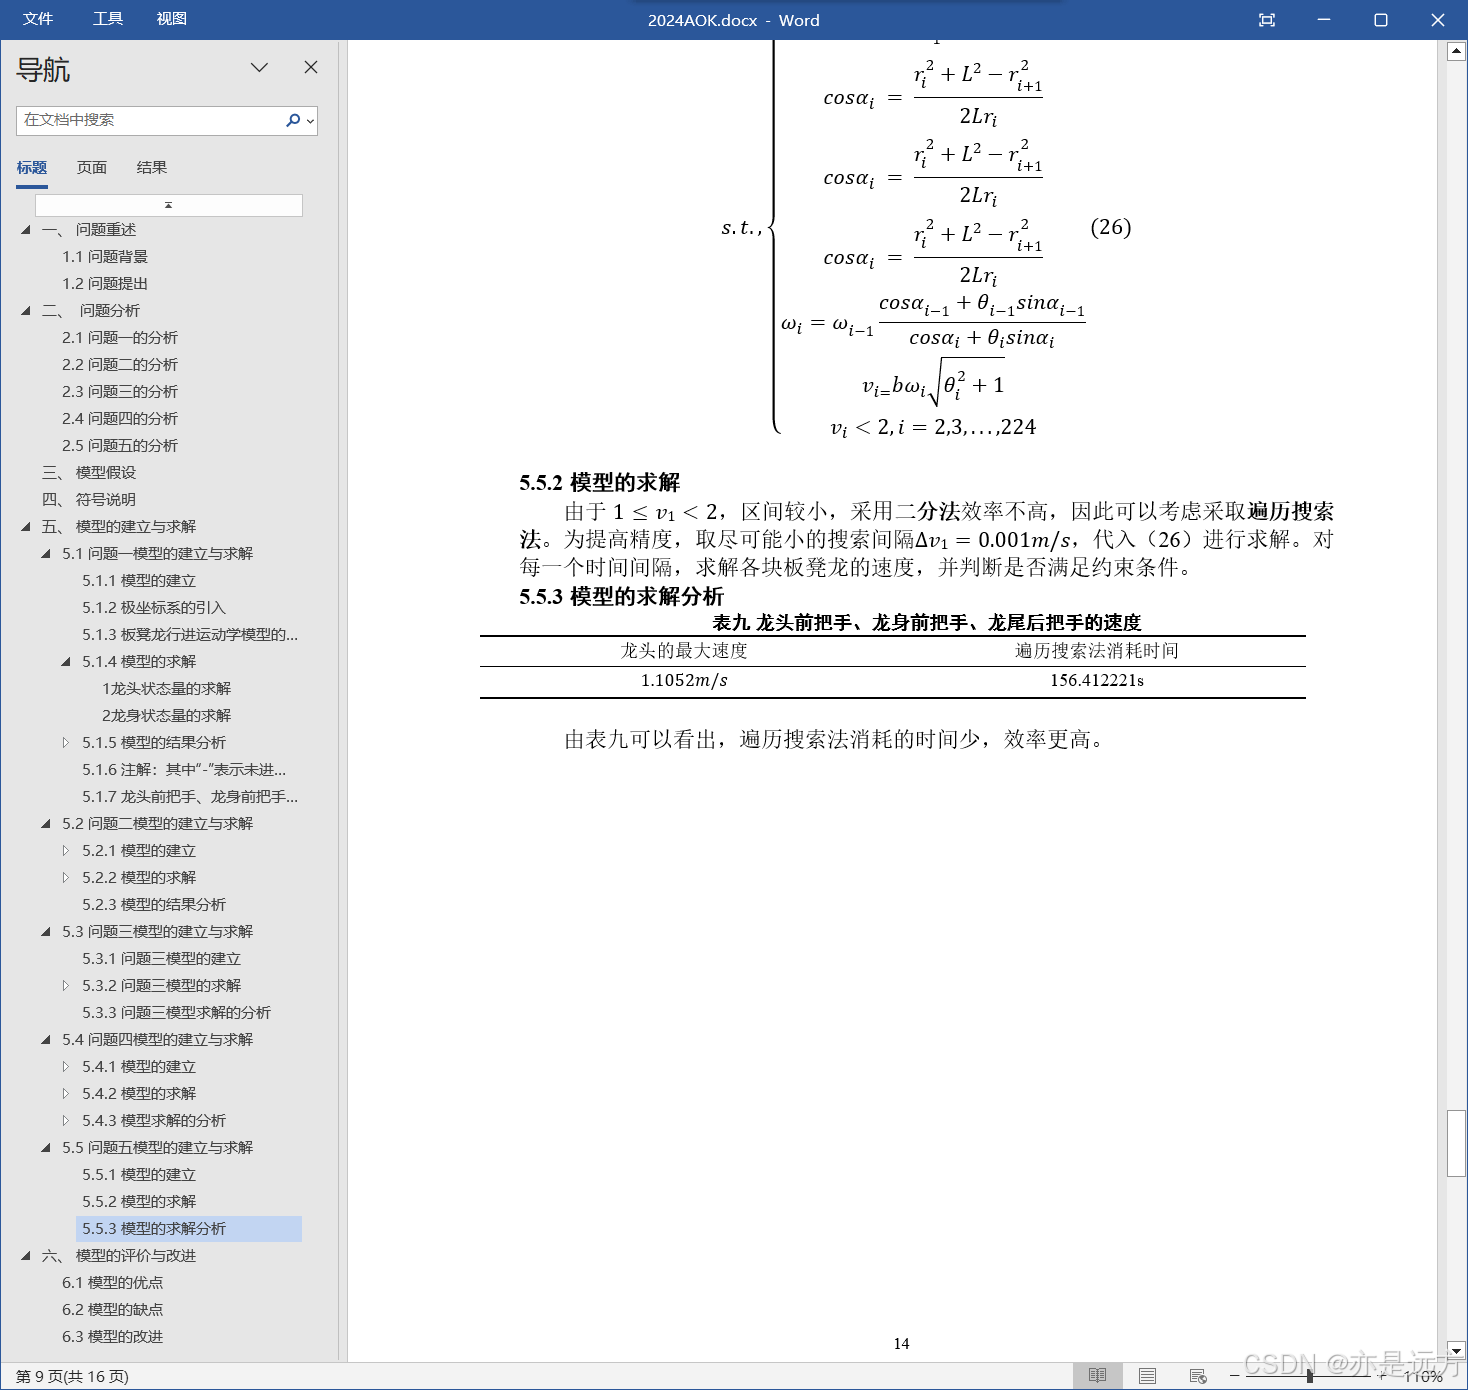Image resolution: width=1468 pixels, height=1390 pixels.
Task: Go to heading 5.5.2 模型的求解 in navigation
Action: pyautogui.click(x=139, y=1202)
